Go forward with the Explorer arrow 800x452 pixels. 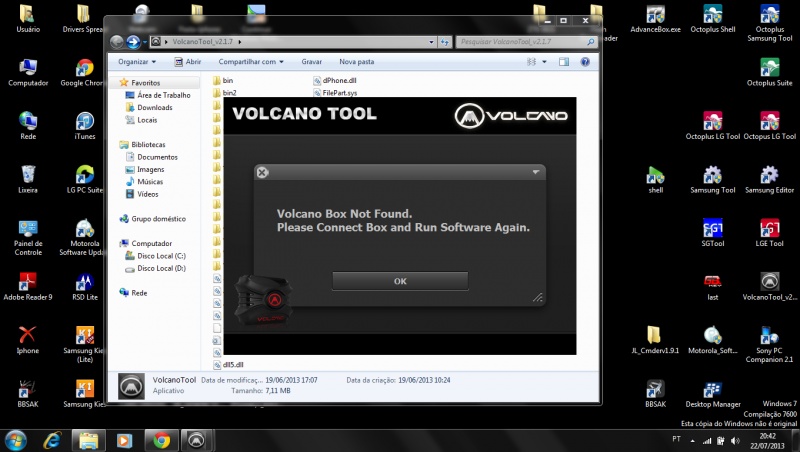[x=133, y=42]
